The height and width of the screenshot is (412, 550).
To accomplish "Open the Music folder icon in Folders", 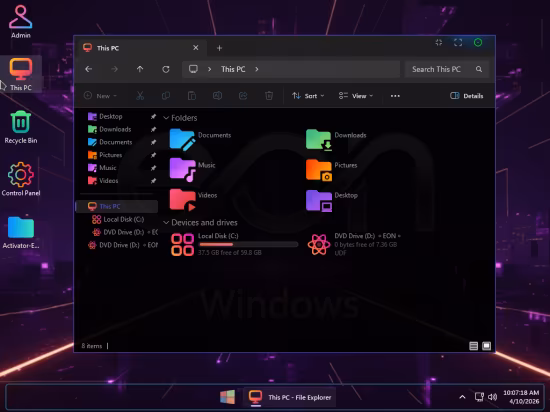I will (182, 170).
